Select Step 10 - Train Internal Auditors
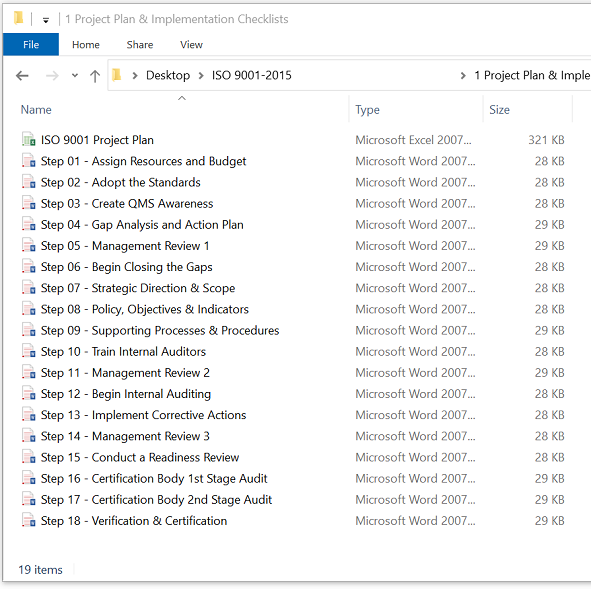Viewport: 591px width, 589px height. 123,351
